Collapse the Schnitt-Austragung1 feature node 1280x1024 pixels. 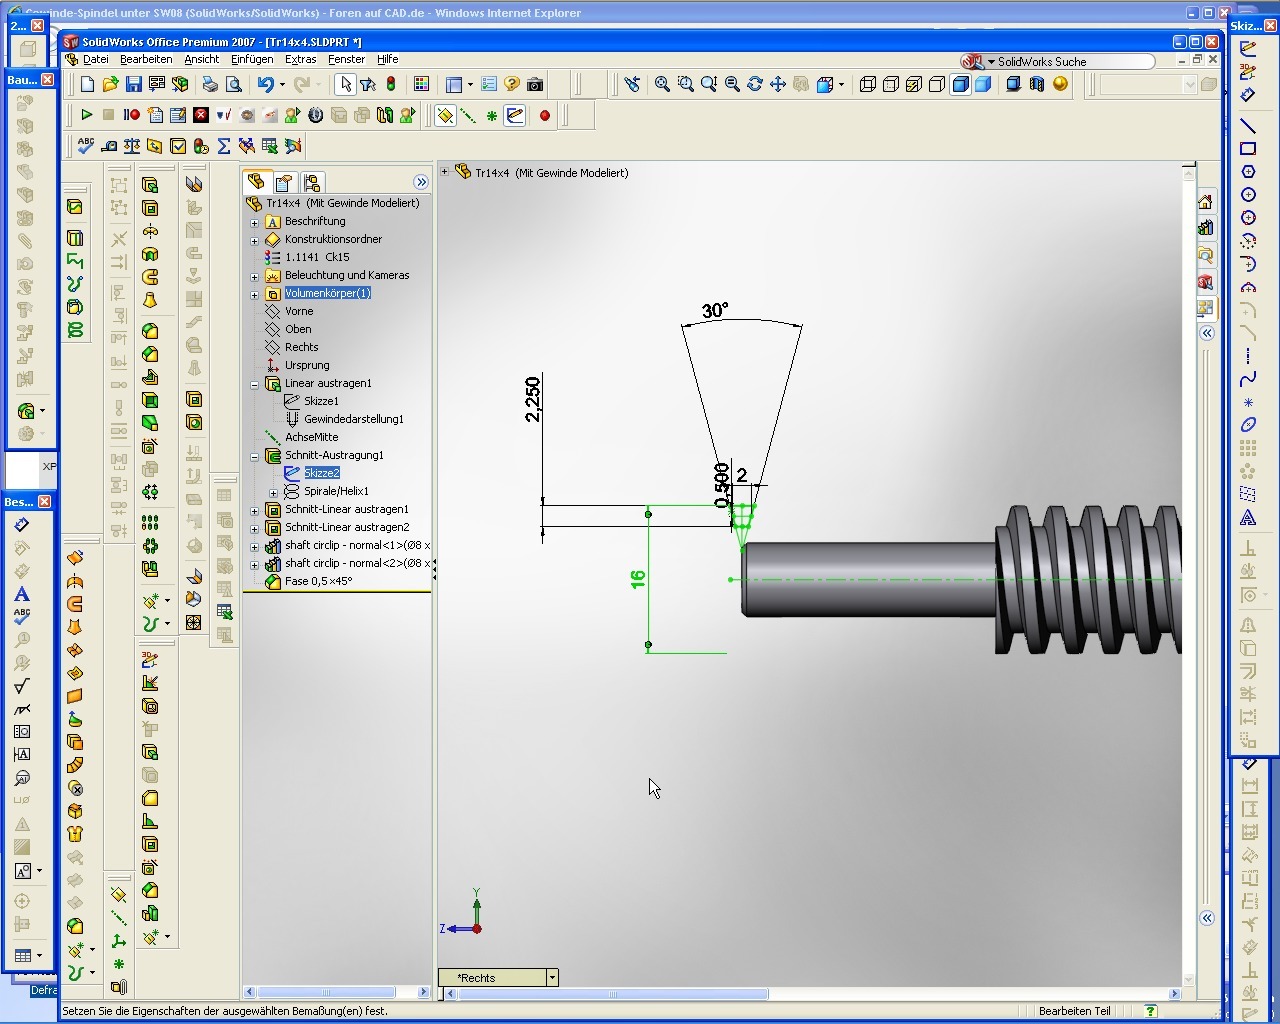click(x=254, y=456)
